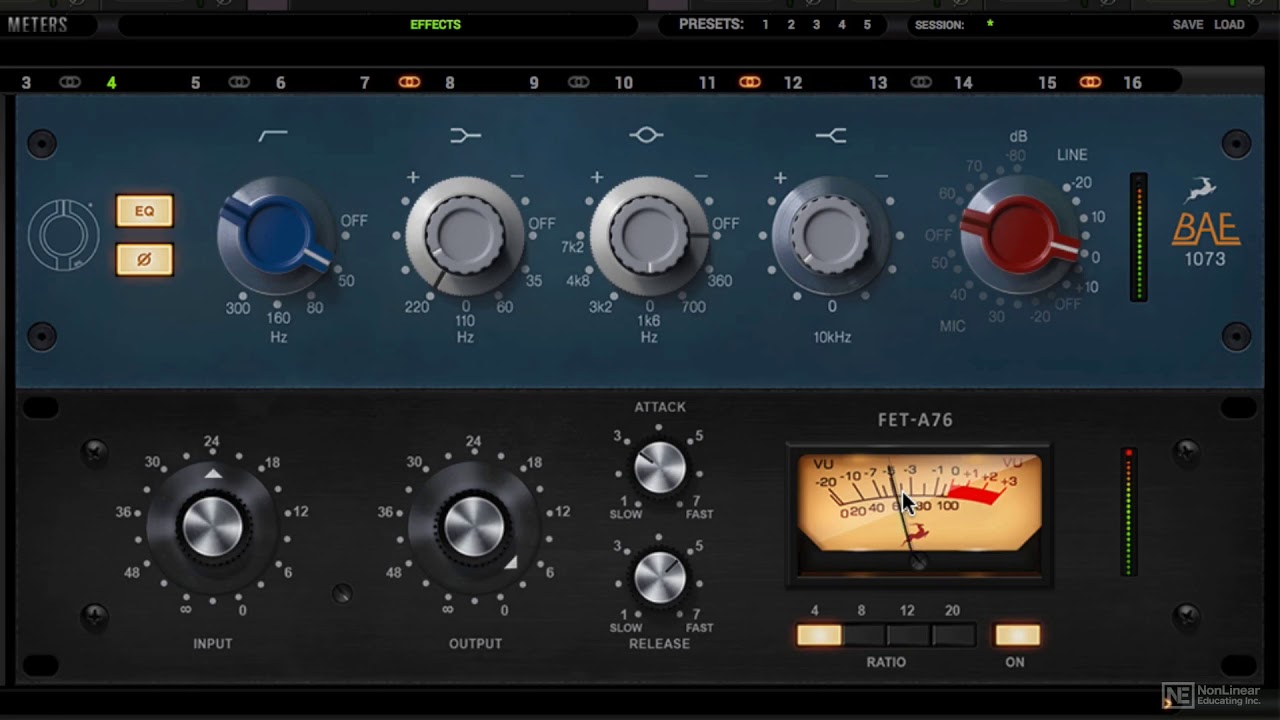Click the session asterisk indicator

pyautogui.click(x=990, y=25)
